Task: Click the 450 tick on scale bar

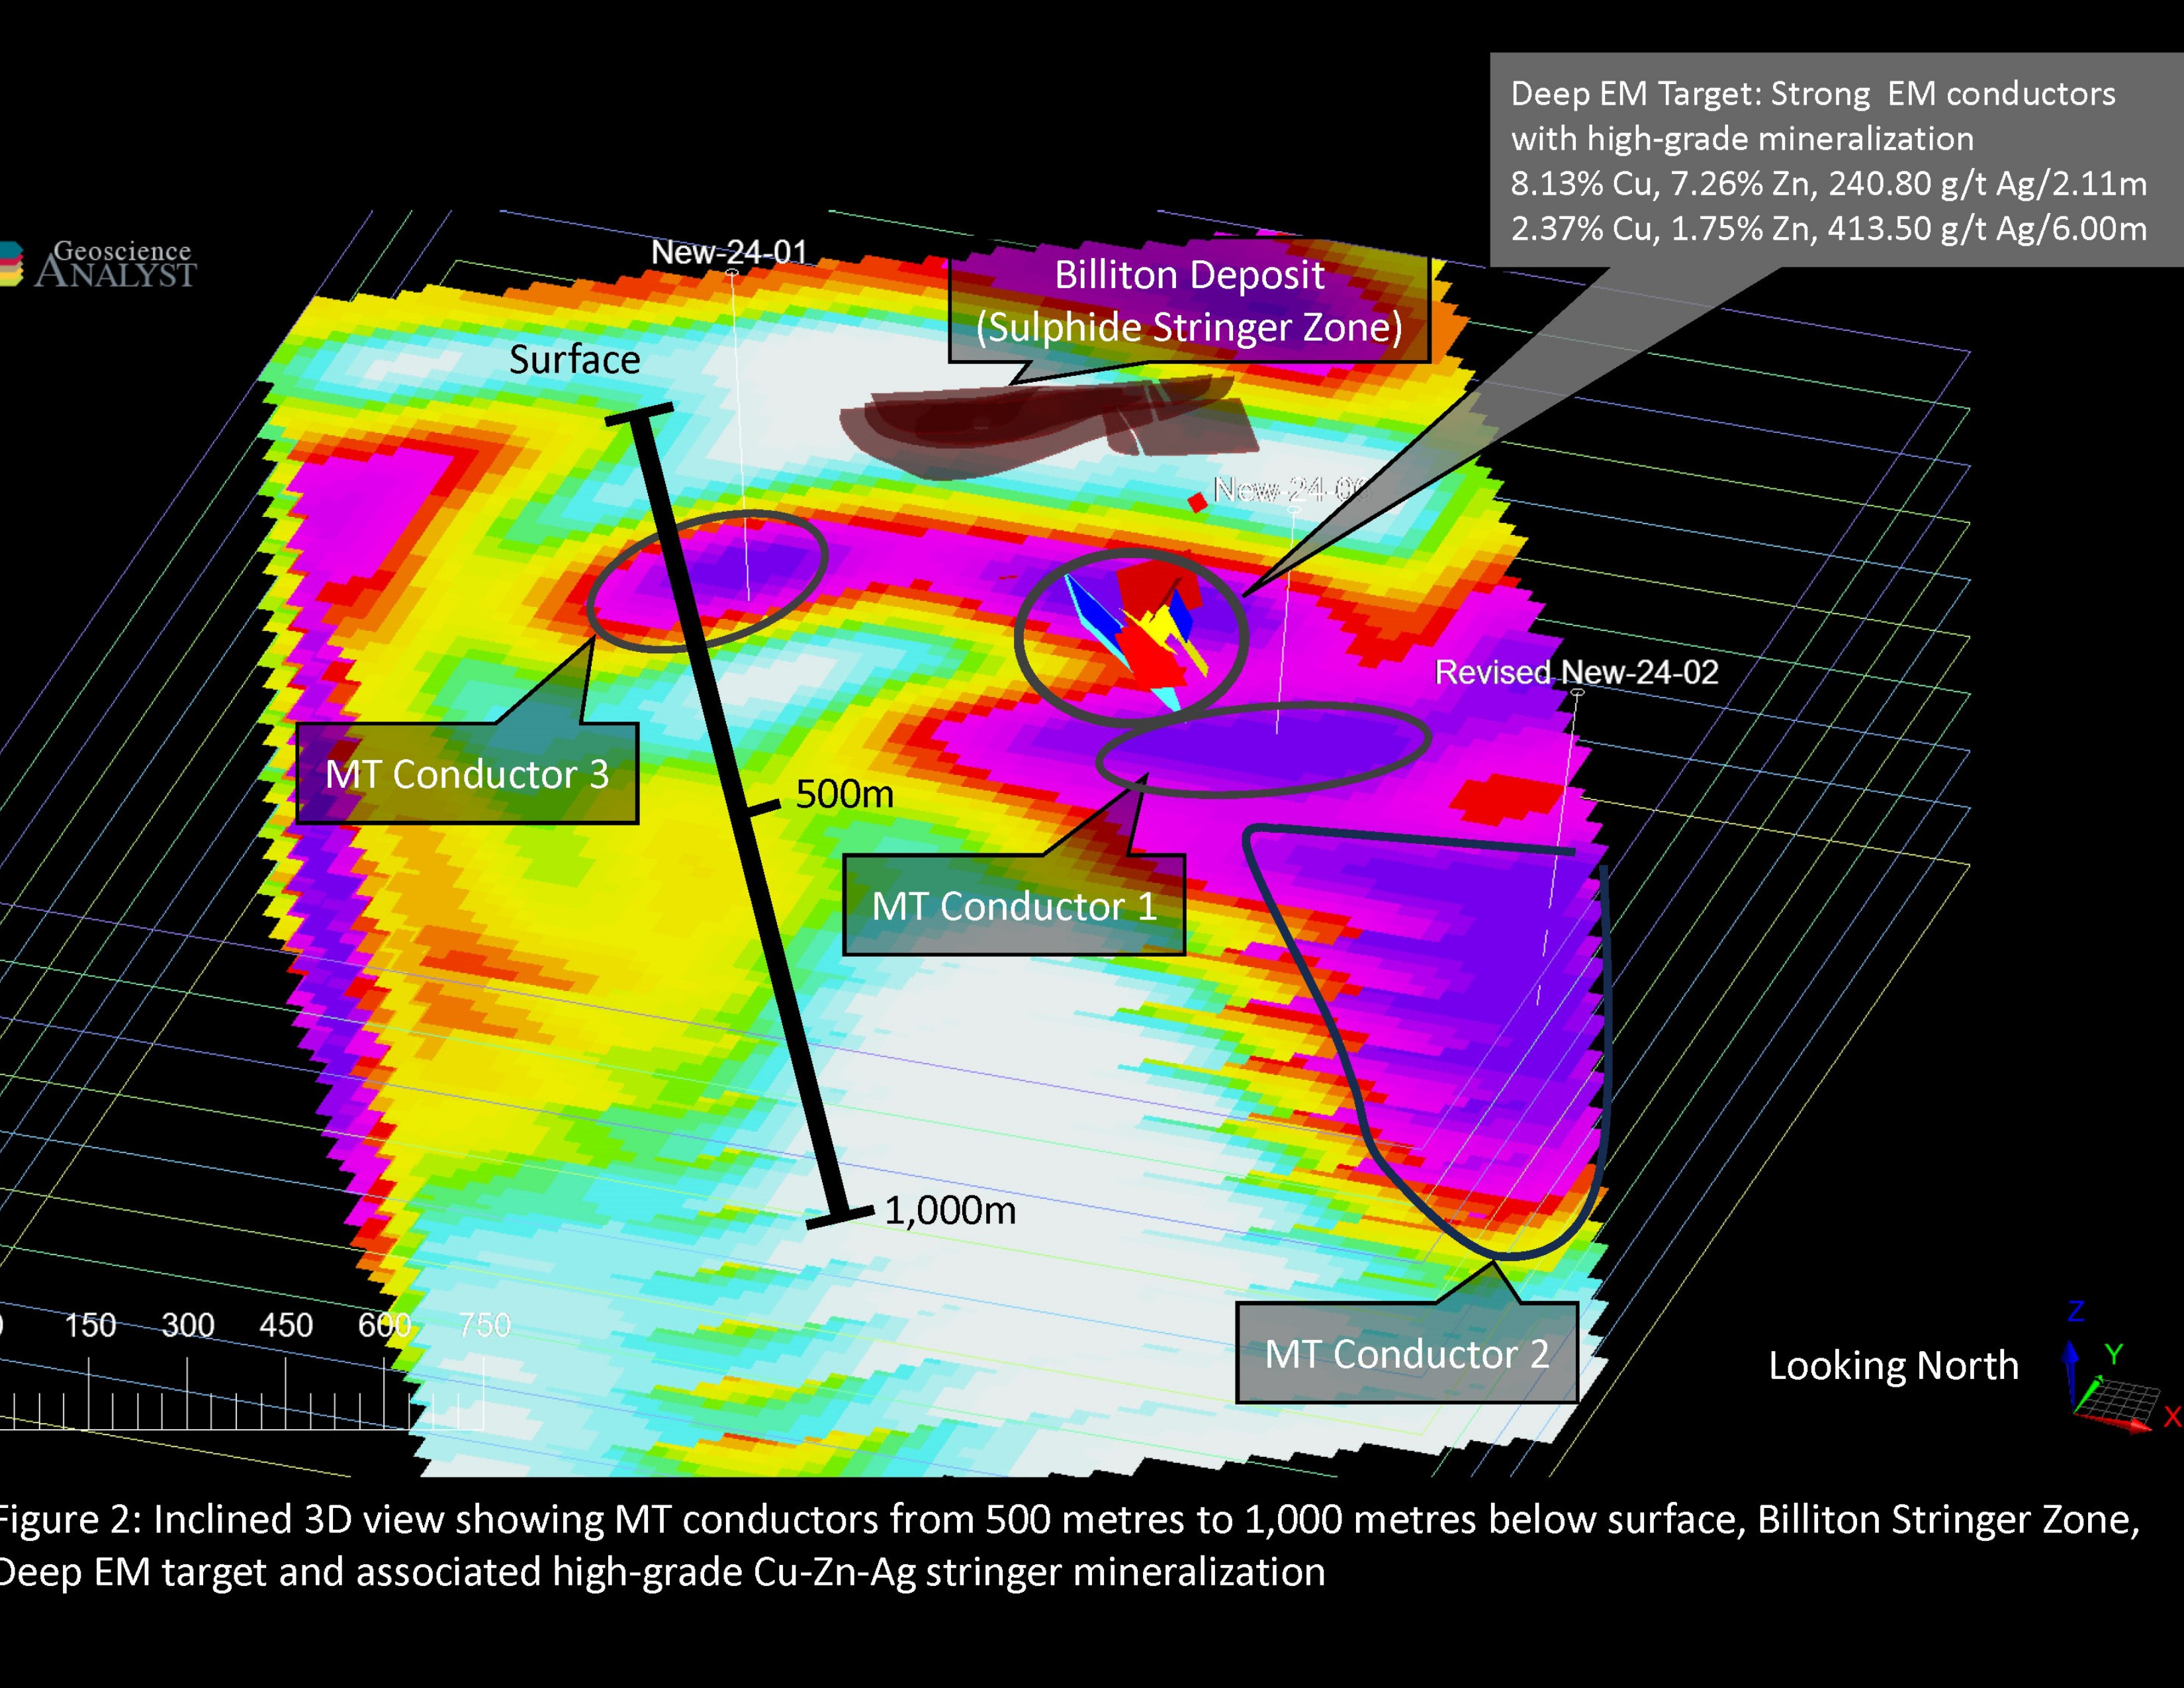Action: click(x=286, y=1325)
